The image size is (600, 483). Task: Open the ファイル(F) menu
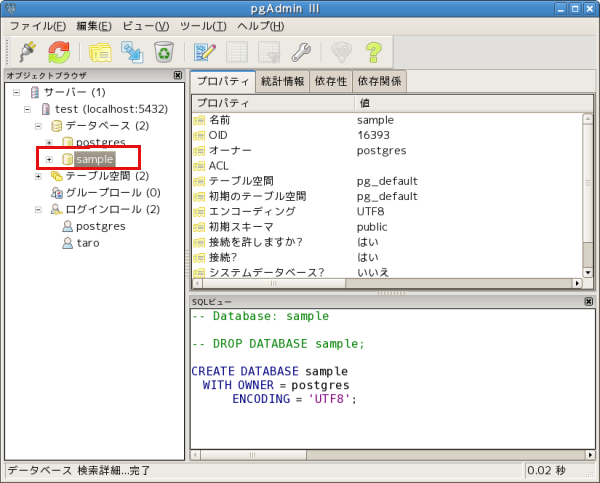tap(38, 26)
